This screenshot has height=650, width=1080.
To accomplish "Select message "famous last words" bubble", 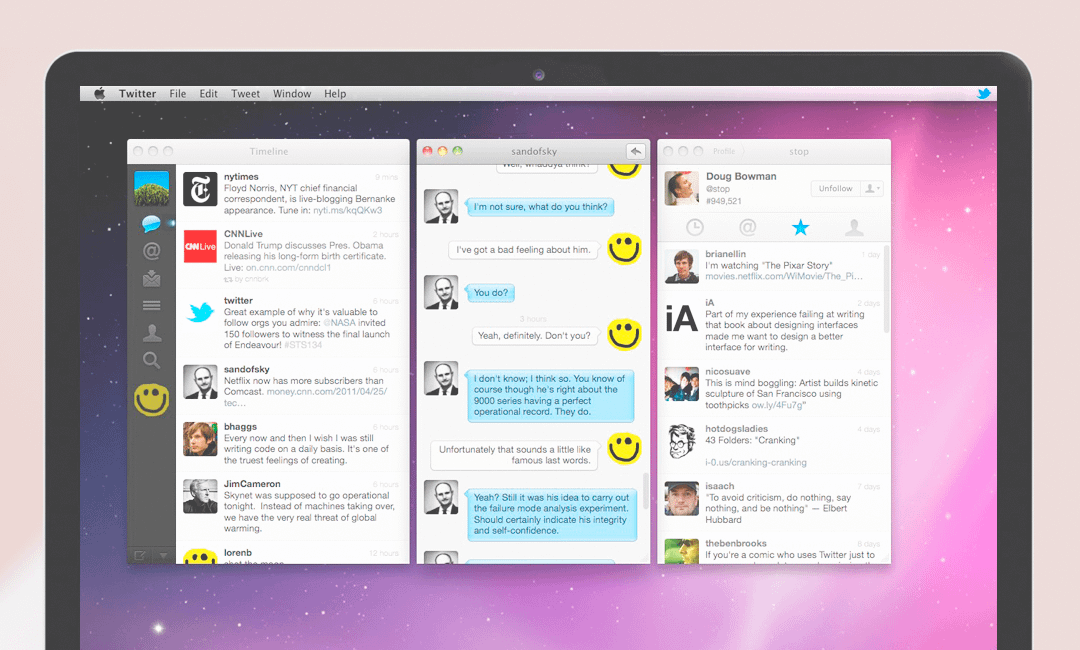I will [x=515, y=455].
